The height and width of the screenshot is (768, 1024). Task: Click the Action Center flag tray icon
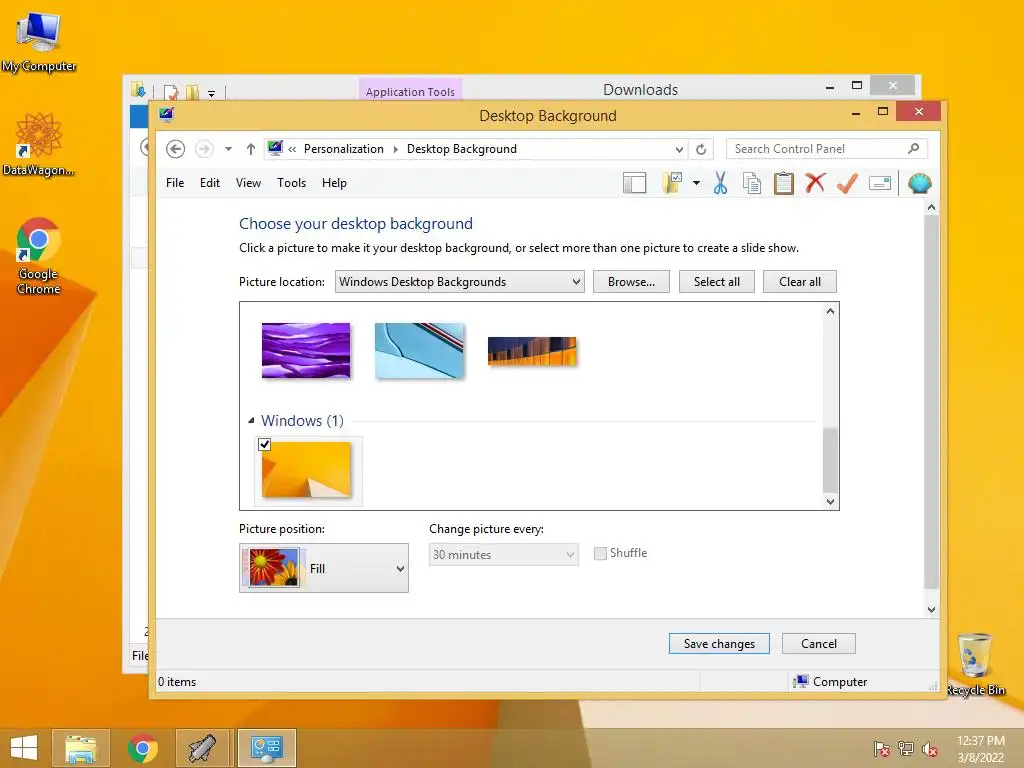(882, 749)
